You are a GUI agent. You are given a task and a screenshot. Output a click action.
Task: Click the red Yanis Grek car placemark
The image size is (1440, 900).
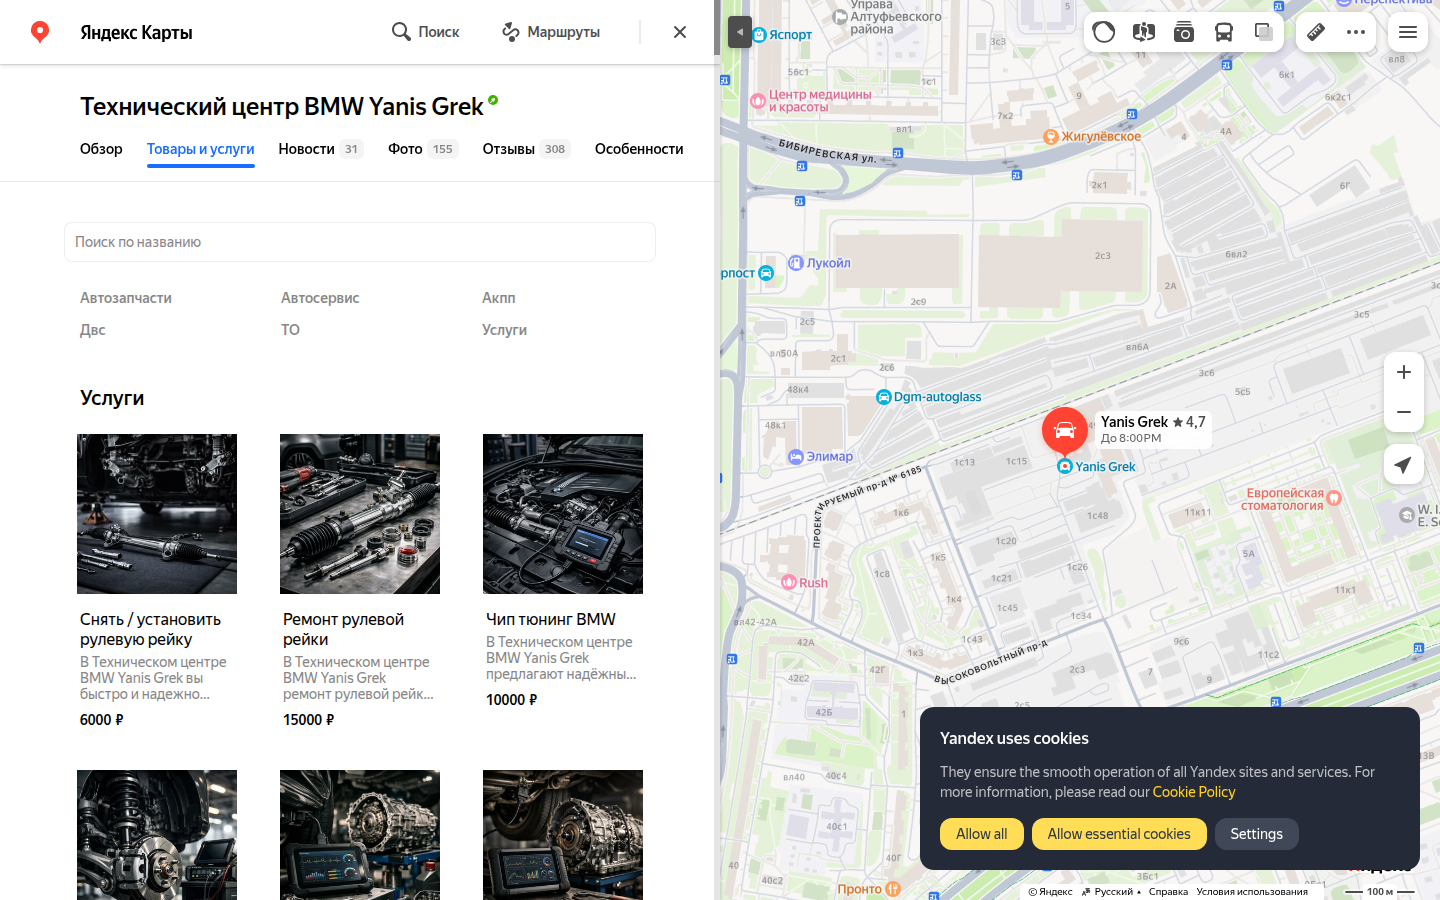(x=1065, y=431)
